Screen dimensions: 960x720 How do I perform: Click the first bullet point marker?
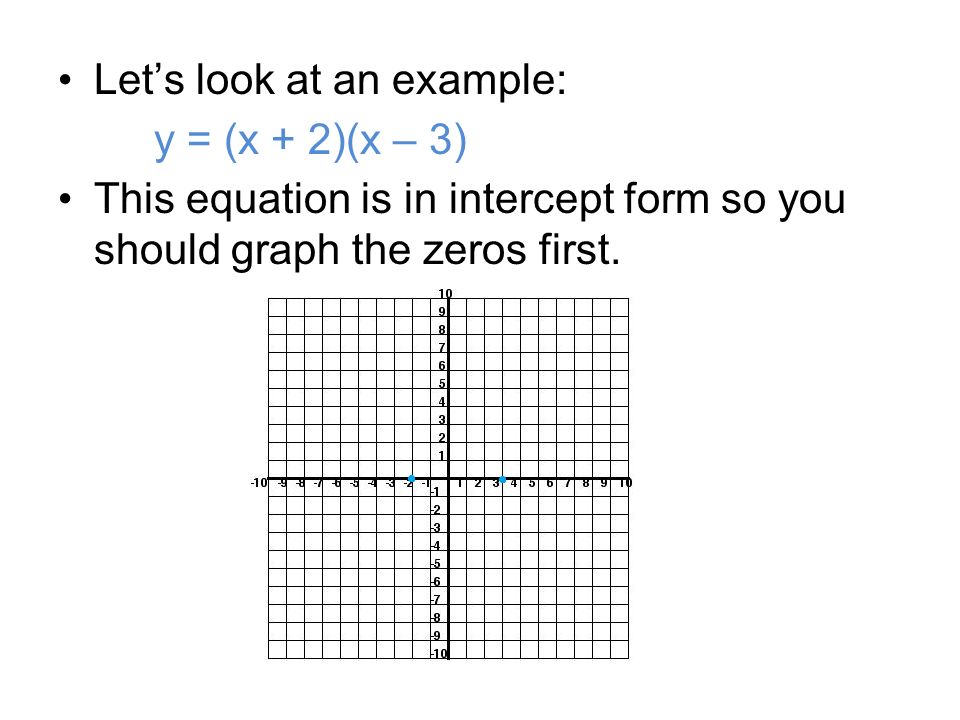(x=66, y=80)
